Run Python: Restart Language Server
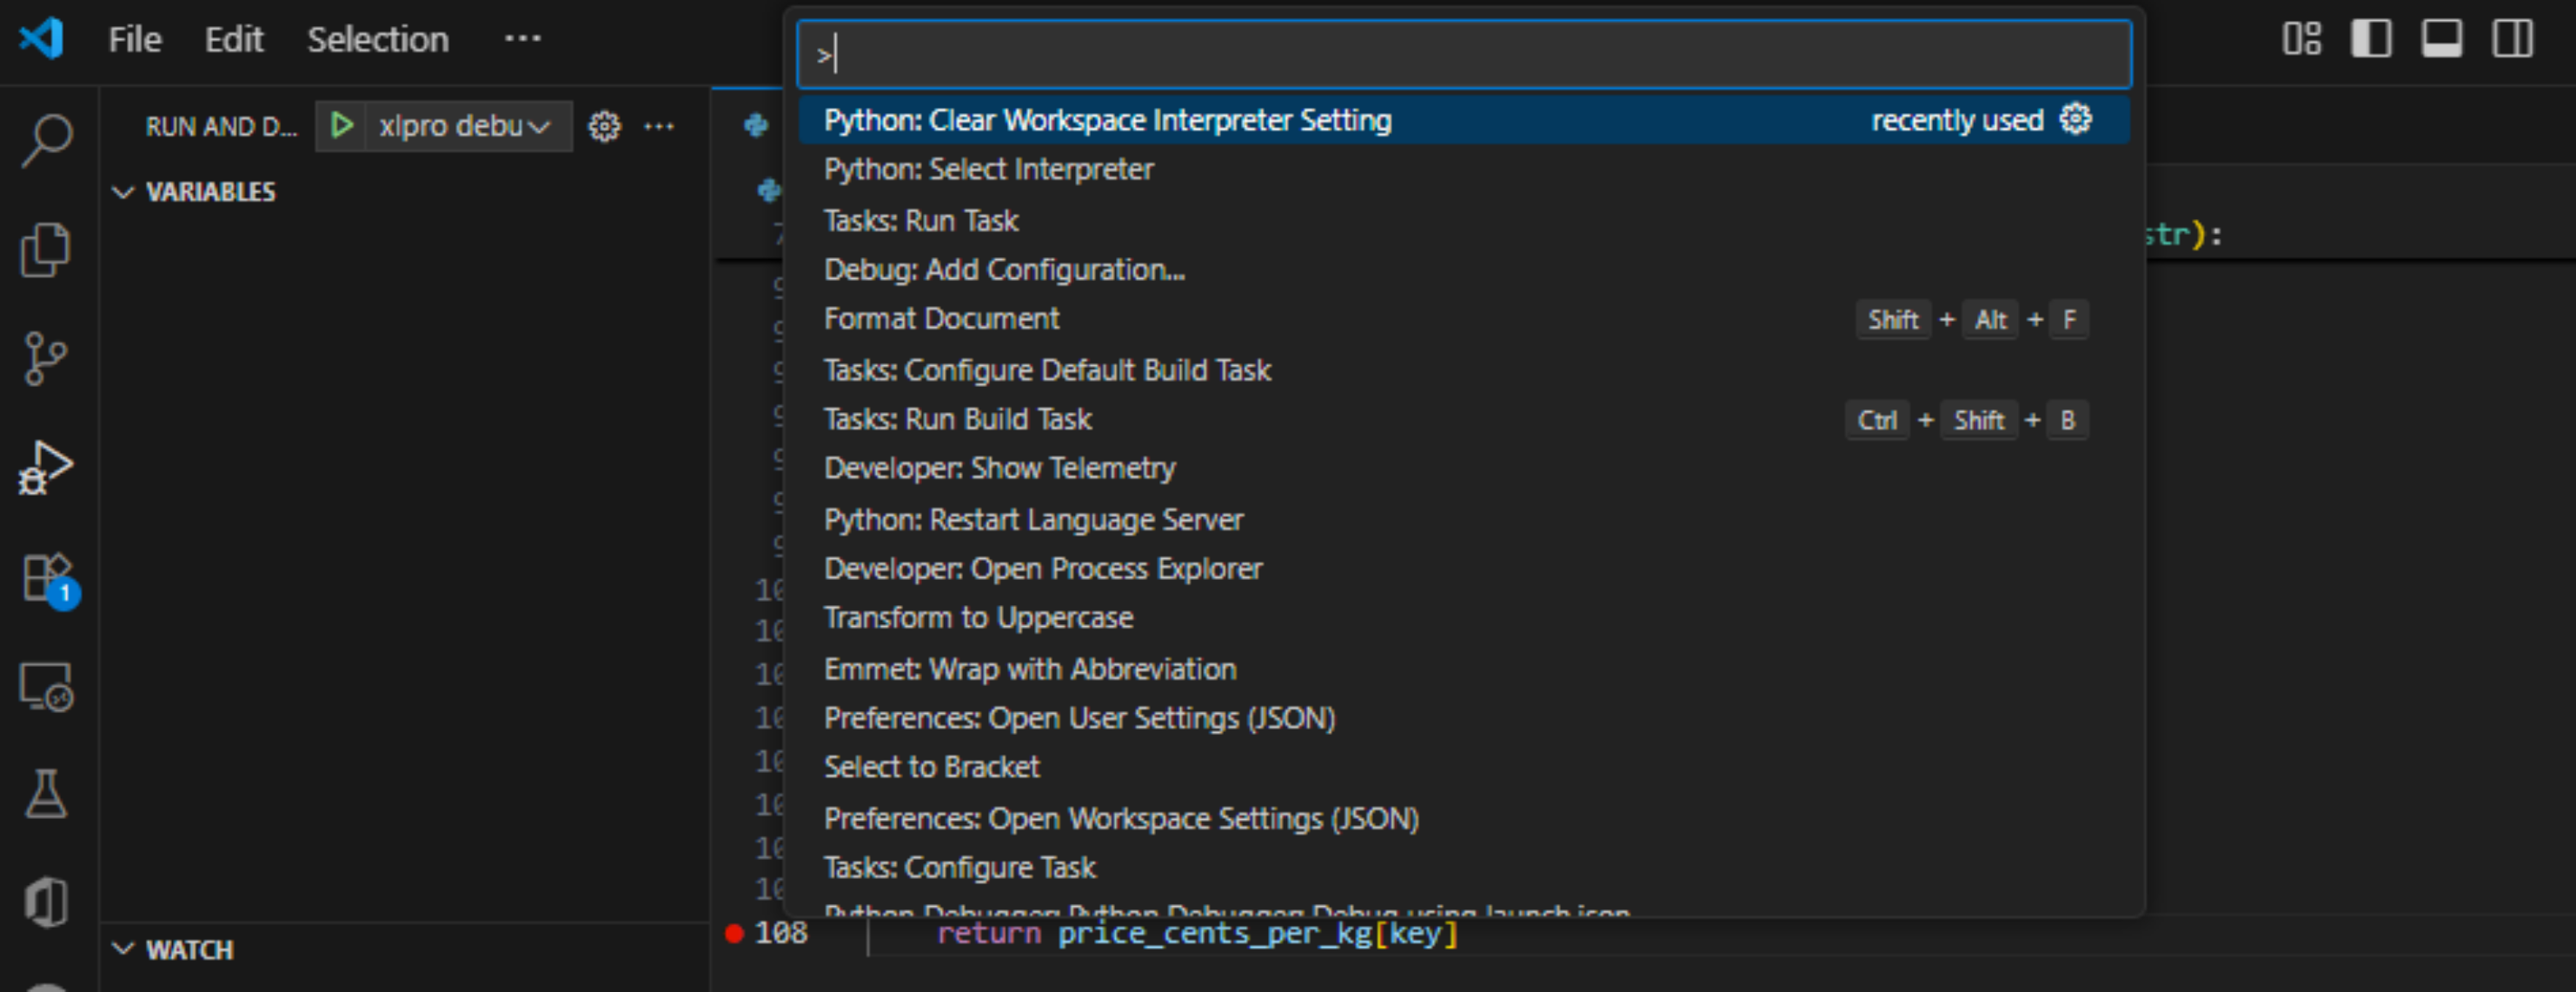 (x=1464, y=519)
